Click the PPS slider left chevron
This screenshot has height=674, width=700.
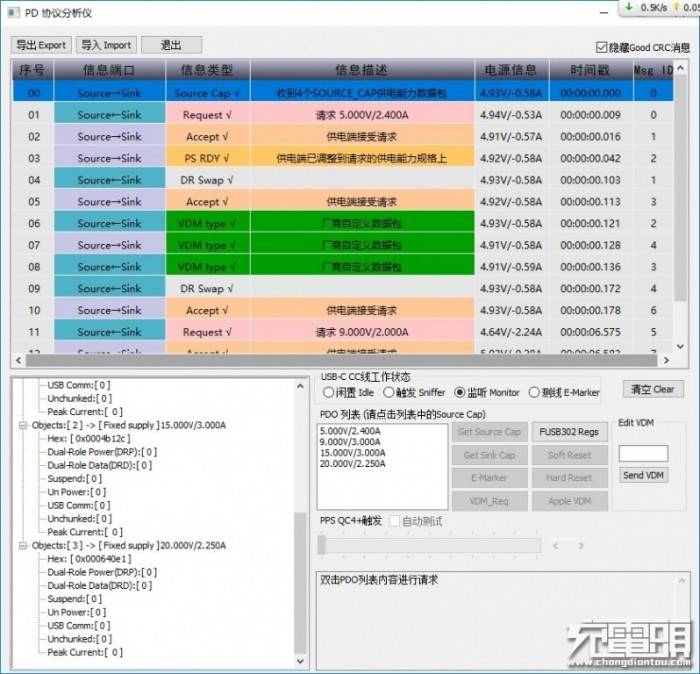pos(555,545)
